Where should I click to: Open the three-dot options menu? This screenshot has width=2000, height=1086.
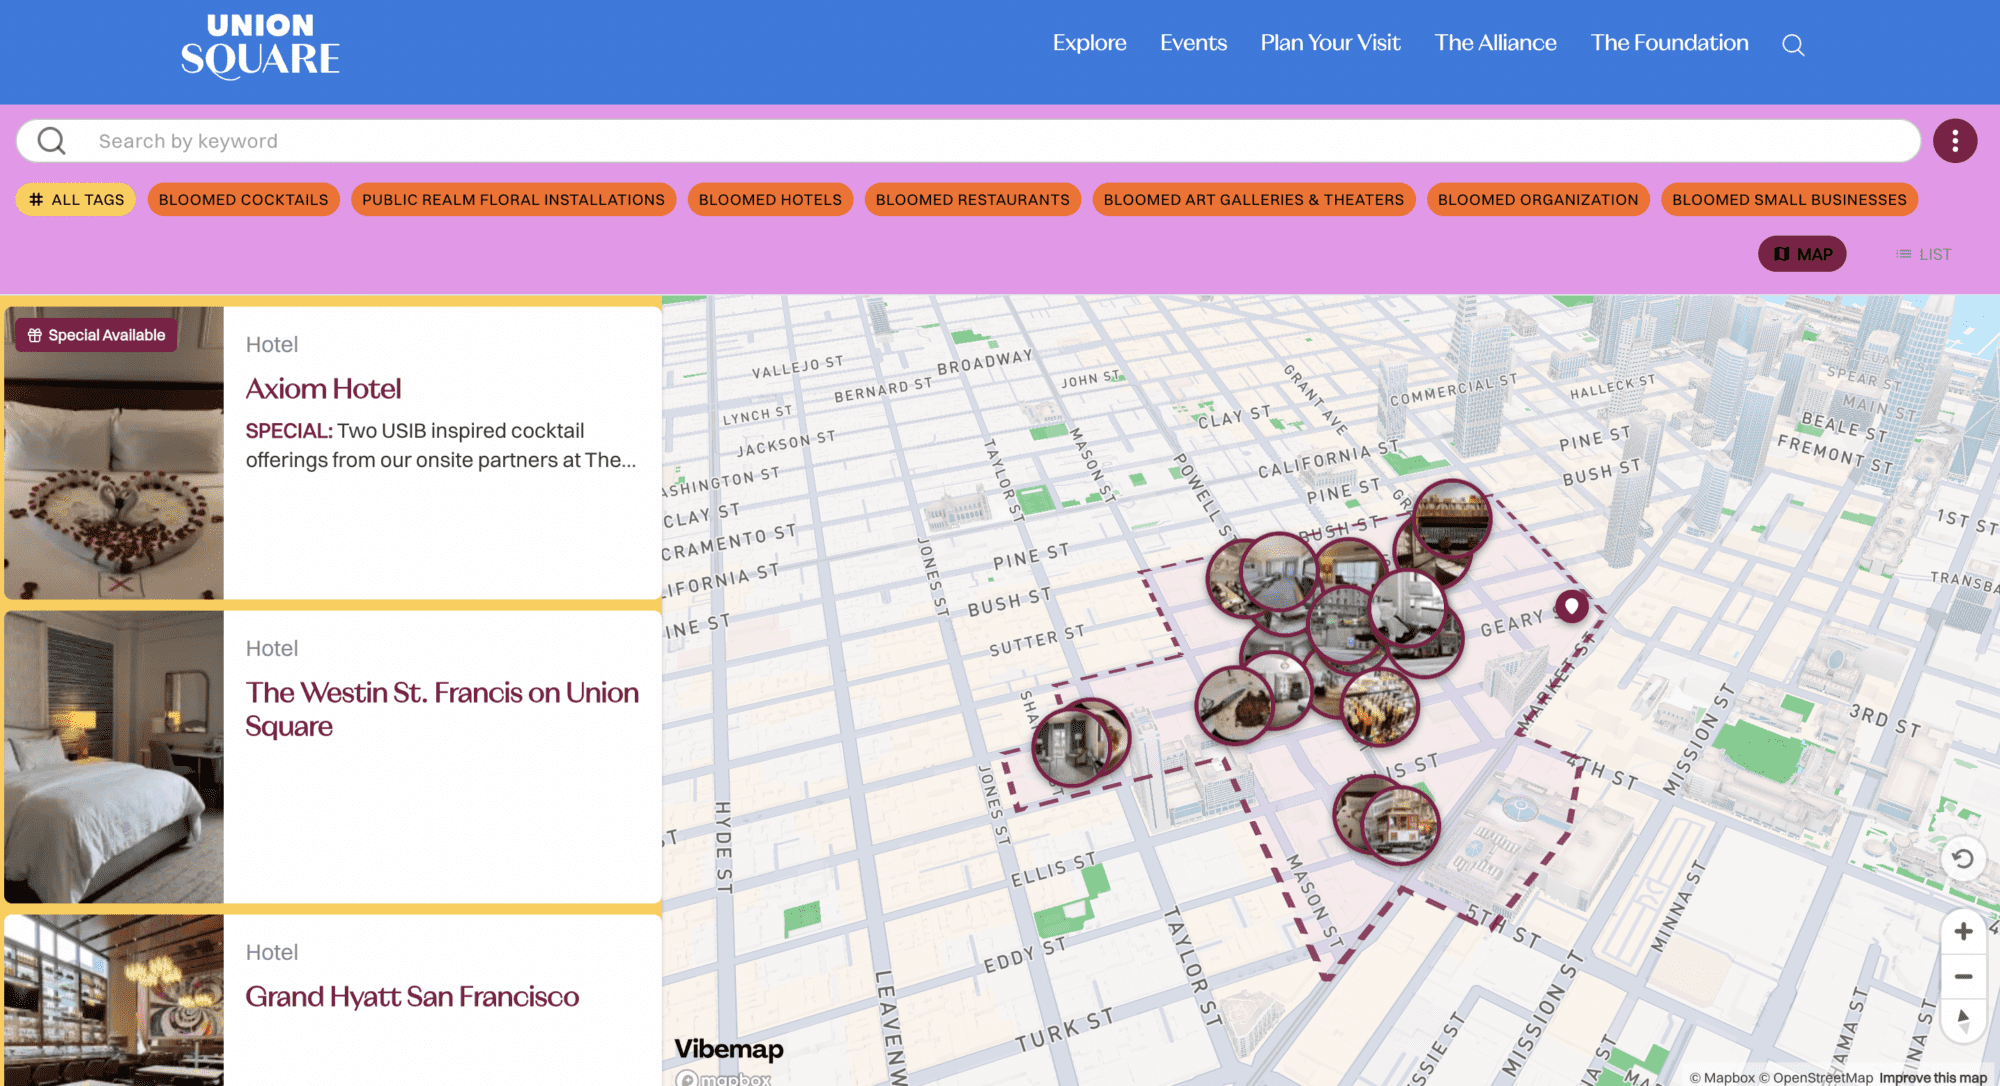tap(1955, 141)
